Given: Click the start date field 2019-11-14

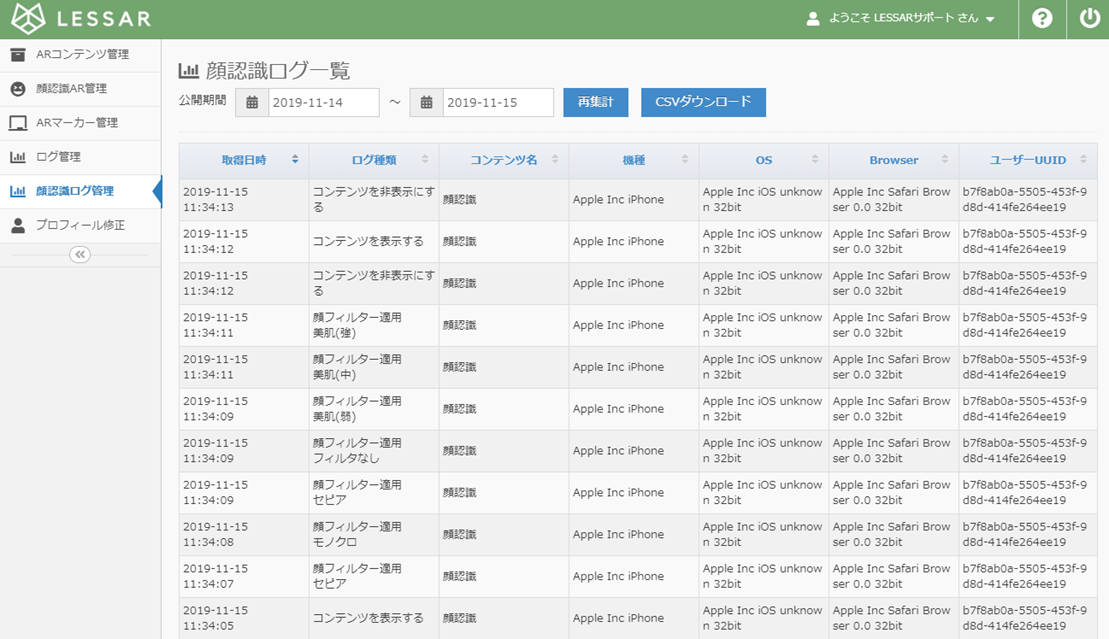Looking at the screenshot, I should pos(324,103).
